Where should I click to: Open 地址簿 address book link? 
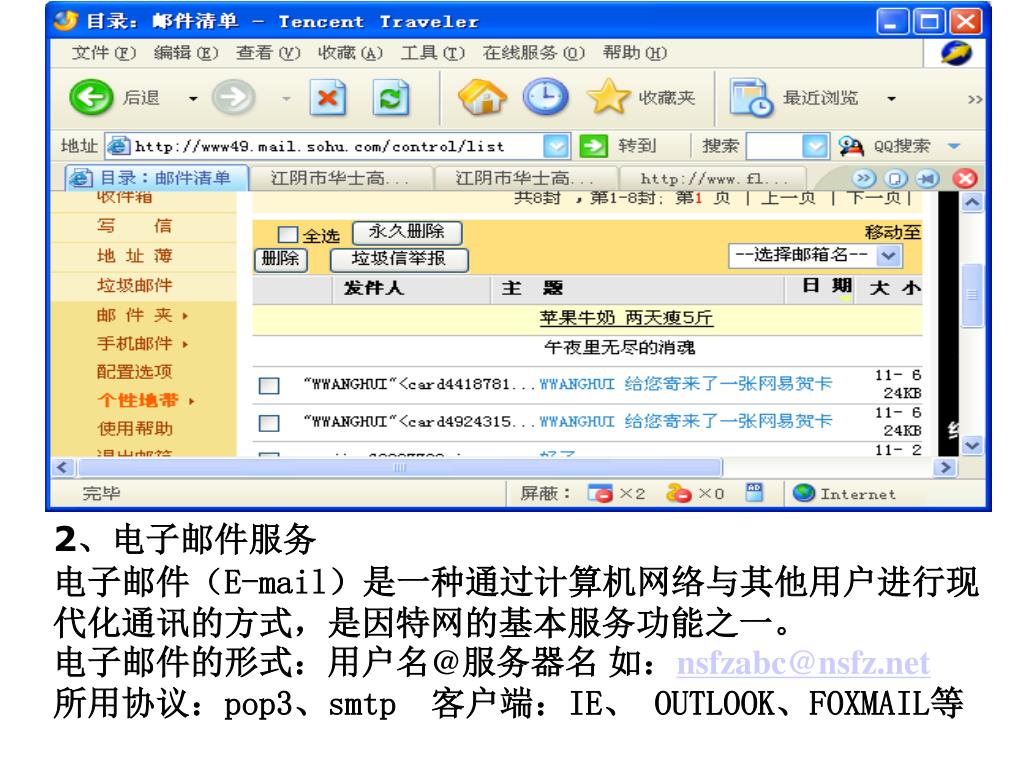click(135, 255)
